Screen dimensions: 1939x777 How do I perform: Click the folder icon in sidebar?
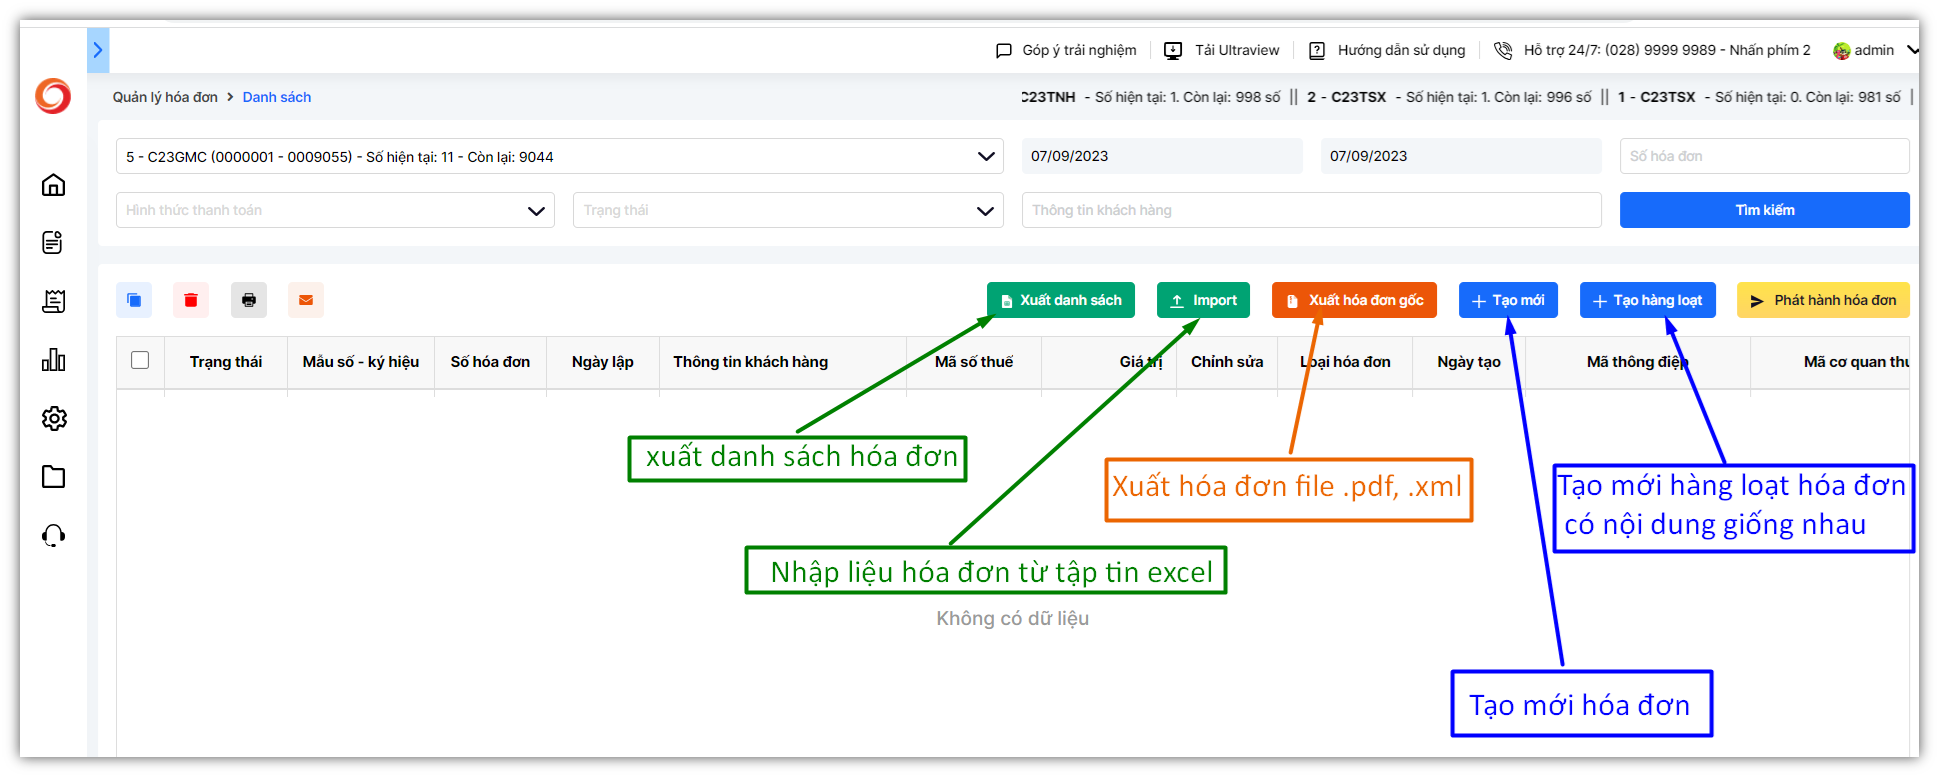click(x=54, y=477)
